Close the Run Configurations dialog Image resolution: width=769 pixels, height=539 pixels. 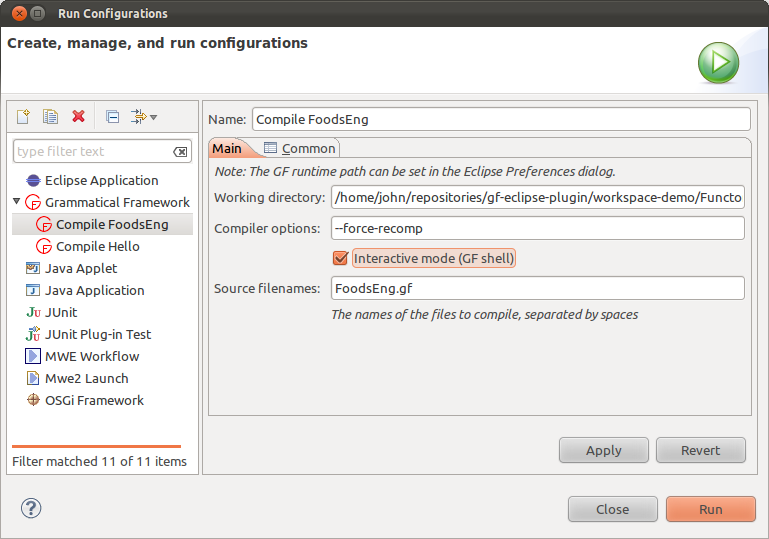tap(612, 509)
